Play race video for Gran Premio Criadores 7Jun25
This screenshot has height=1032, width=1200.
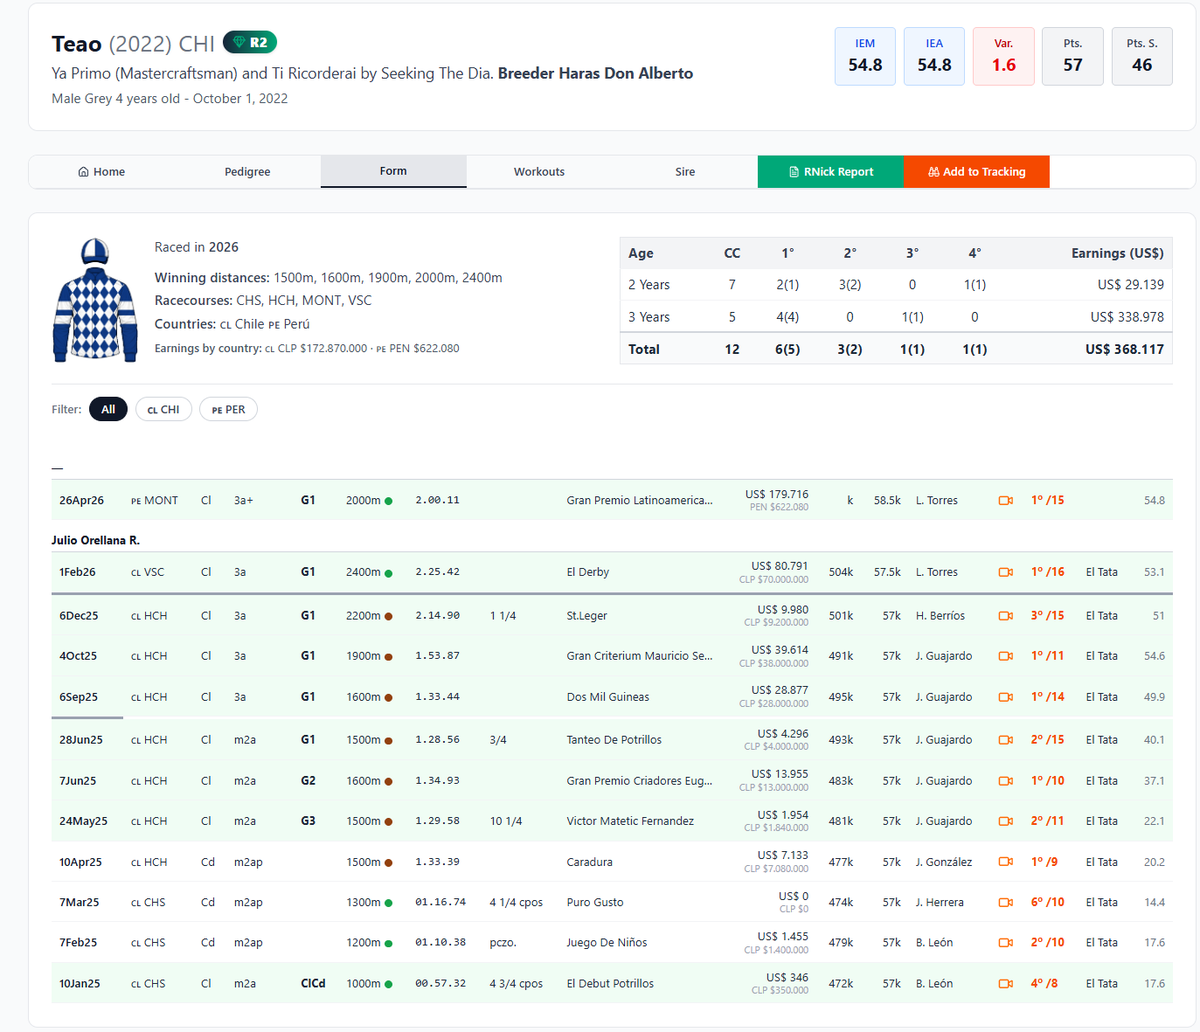1006,781
